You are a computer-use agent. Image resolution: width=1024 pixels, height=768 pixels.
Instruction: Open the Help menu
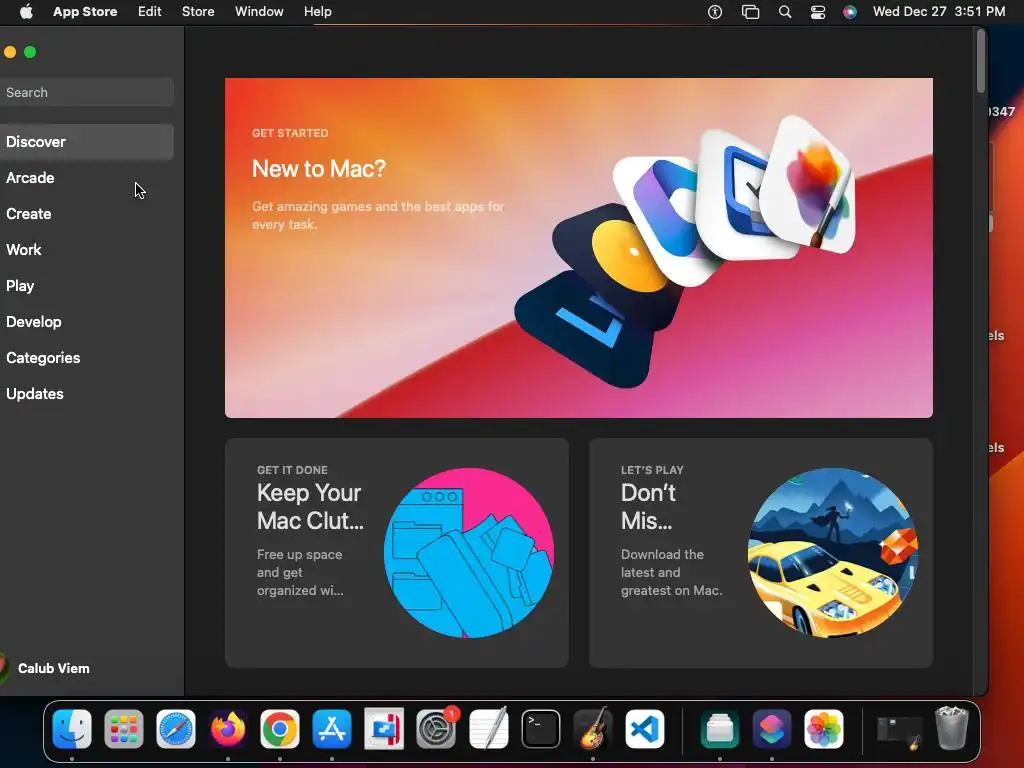click(317, 12)
